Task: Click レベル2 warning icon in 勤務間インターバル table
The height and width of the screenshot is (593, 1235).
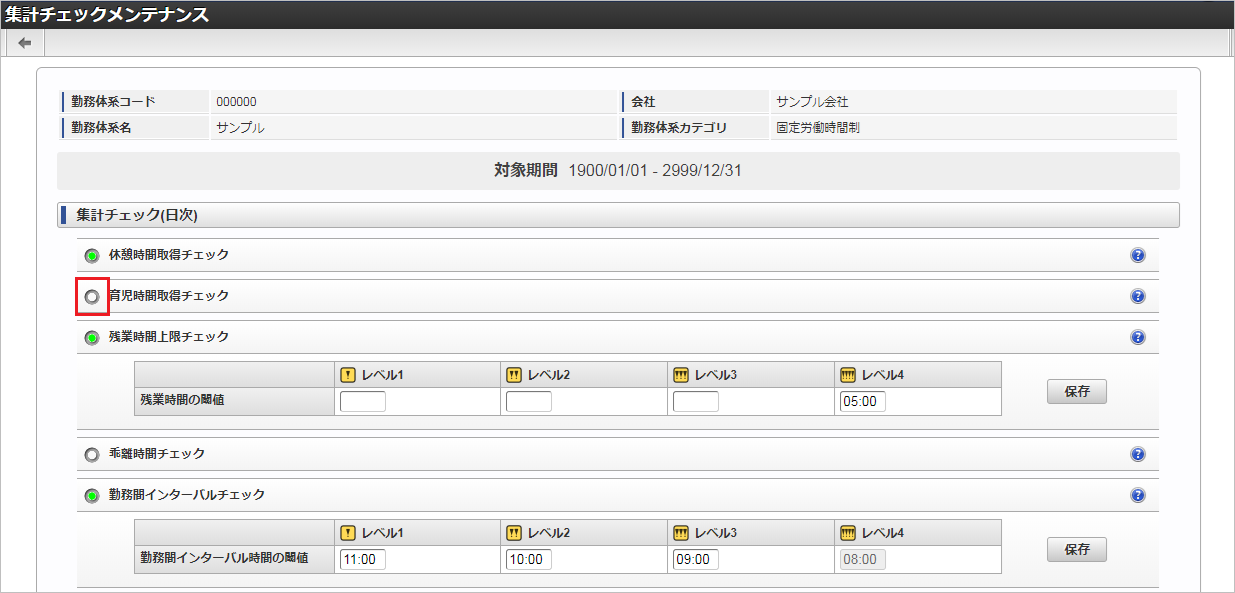Action: click(x=514, y=532)
